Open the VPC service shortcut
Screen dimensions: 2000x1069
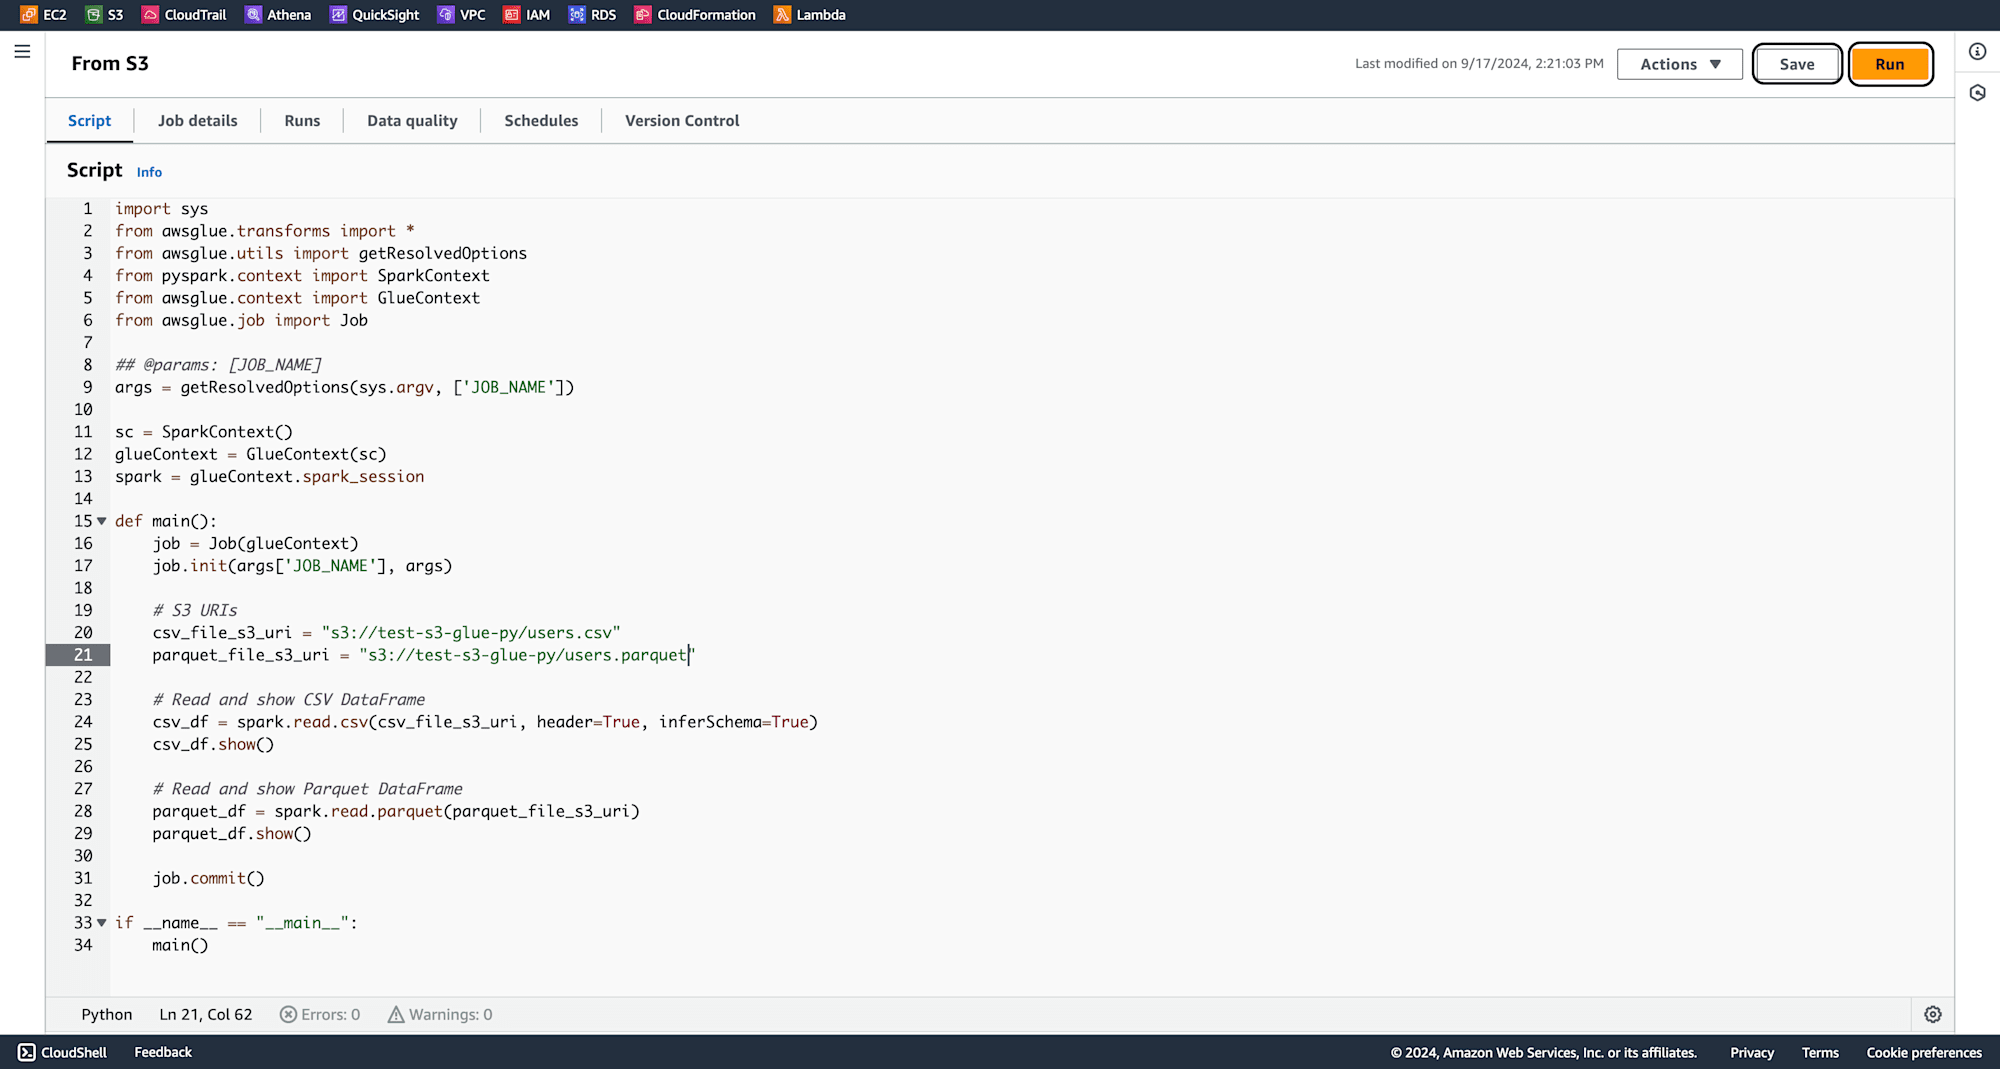pos(461,15)
